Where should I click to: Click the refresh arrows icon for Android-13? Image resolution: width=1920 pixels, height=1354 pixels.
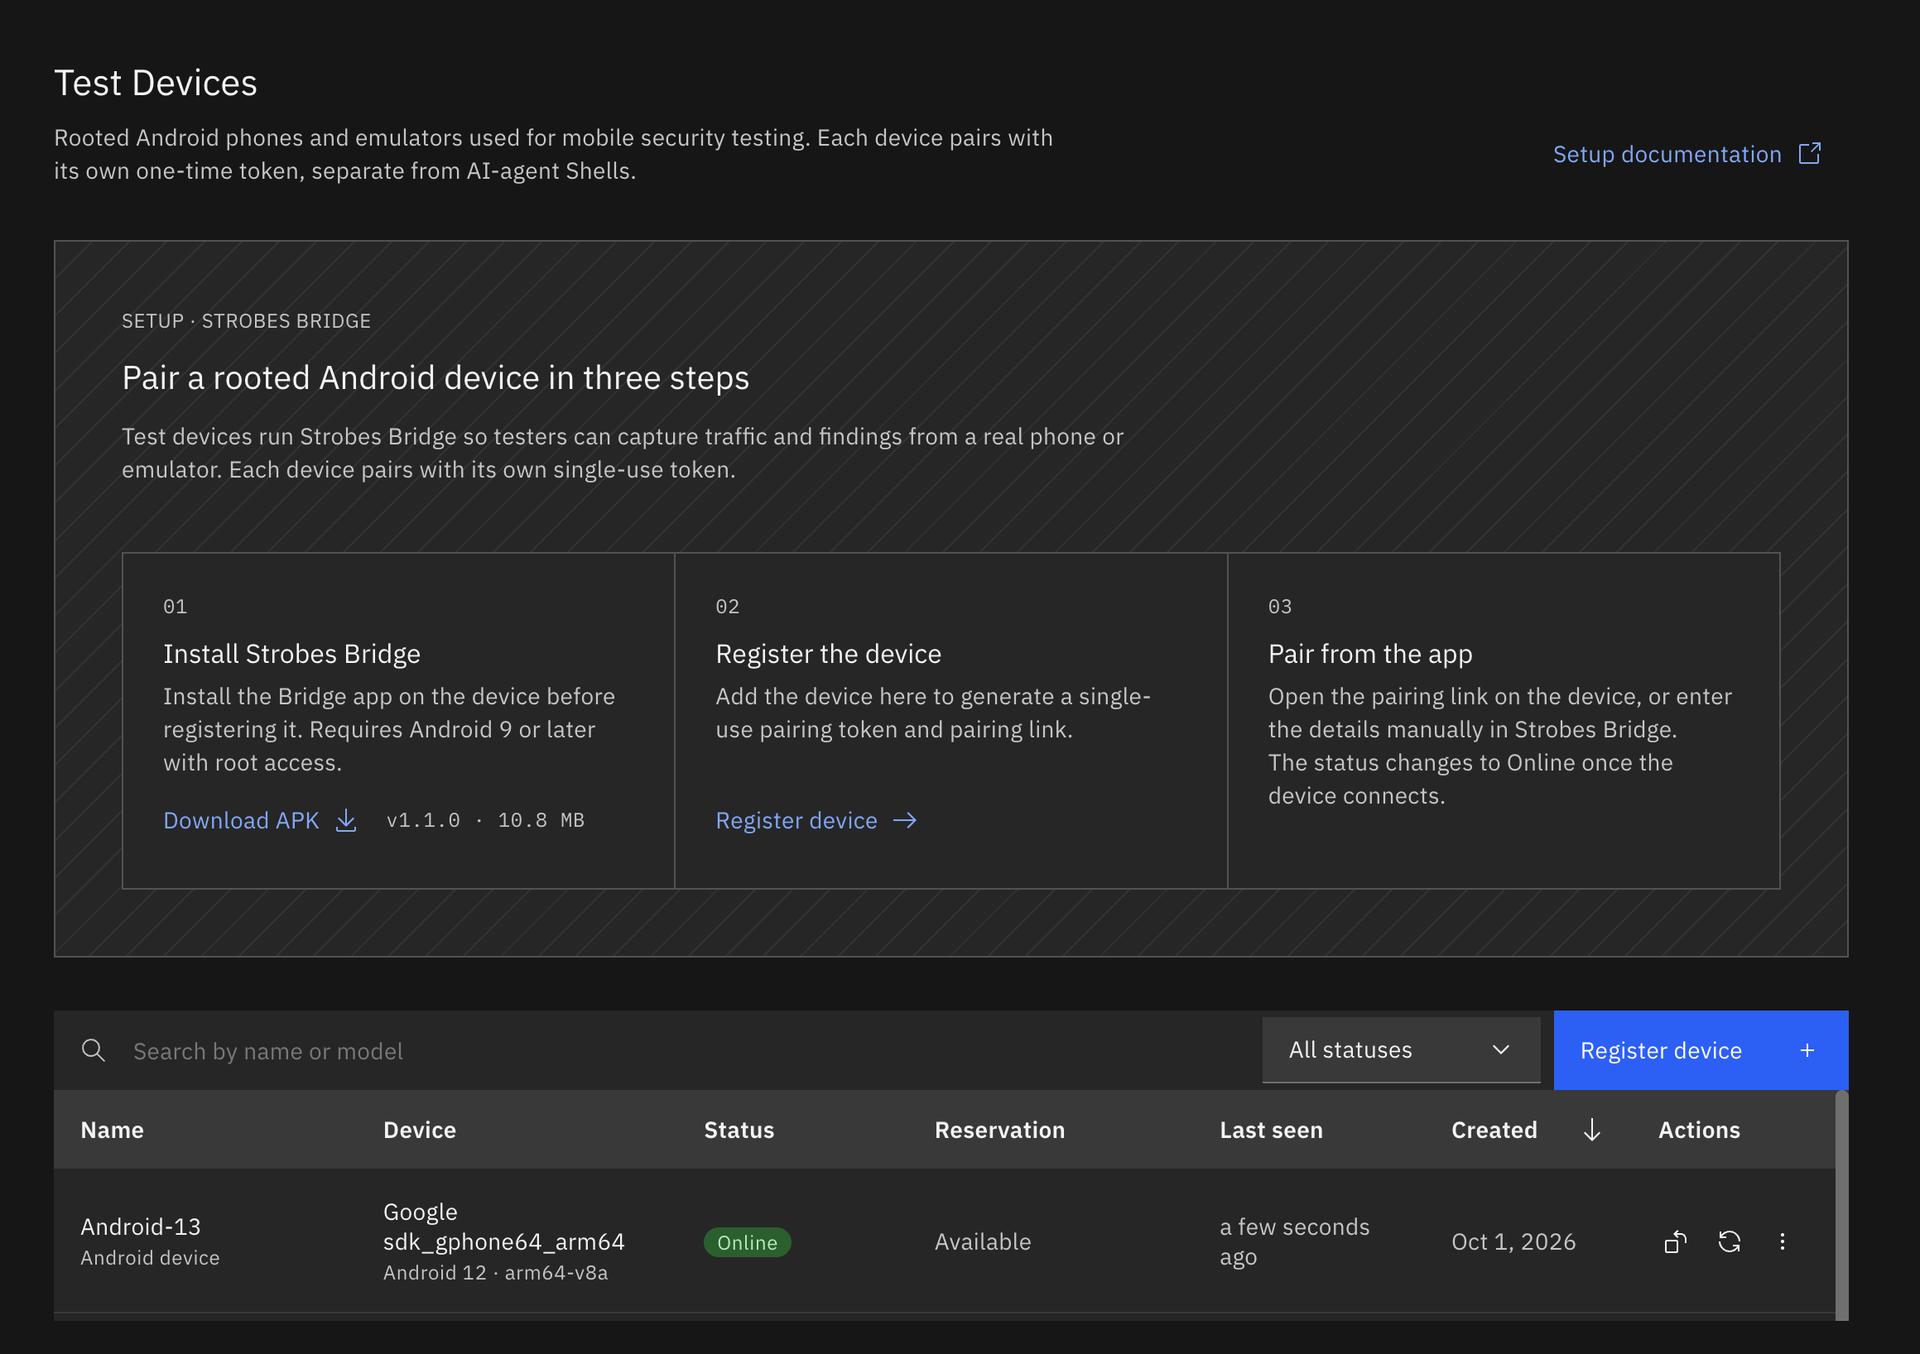(1729, 1241)
